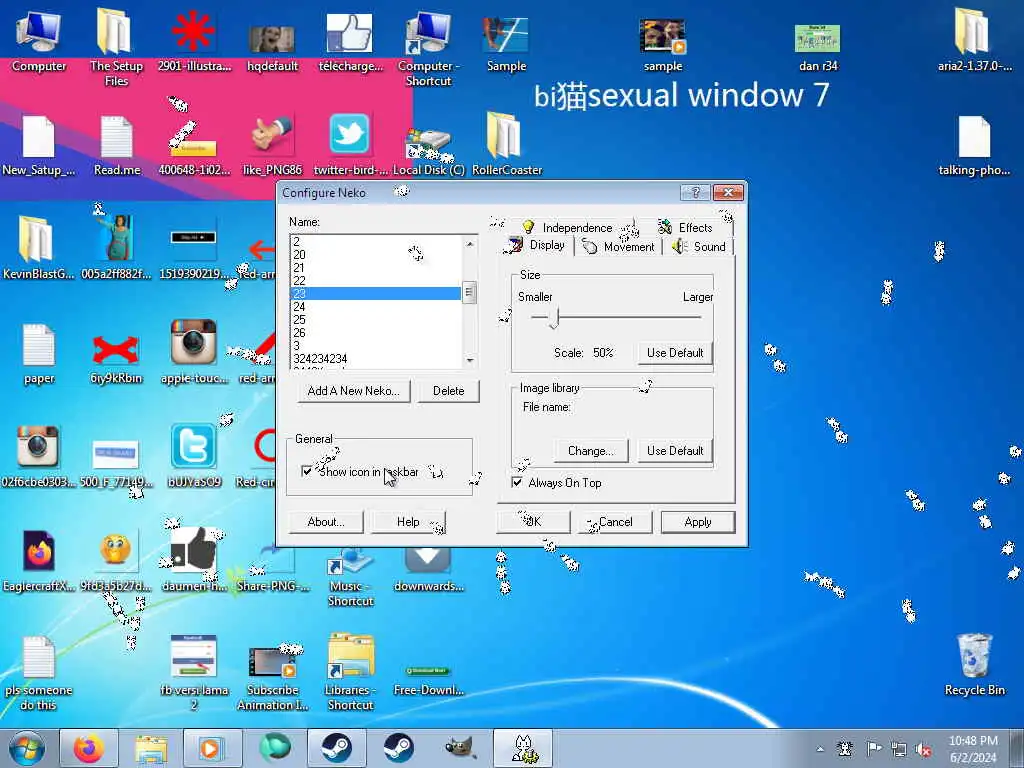Select the talking-pho file icon
Viewport: 1024px width, 768px height.
pos(974,145)
